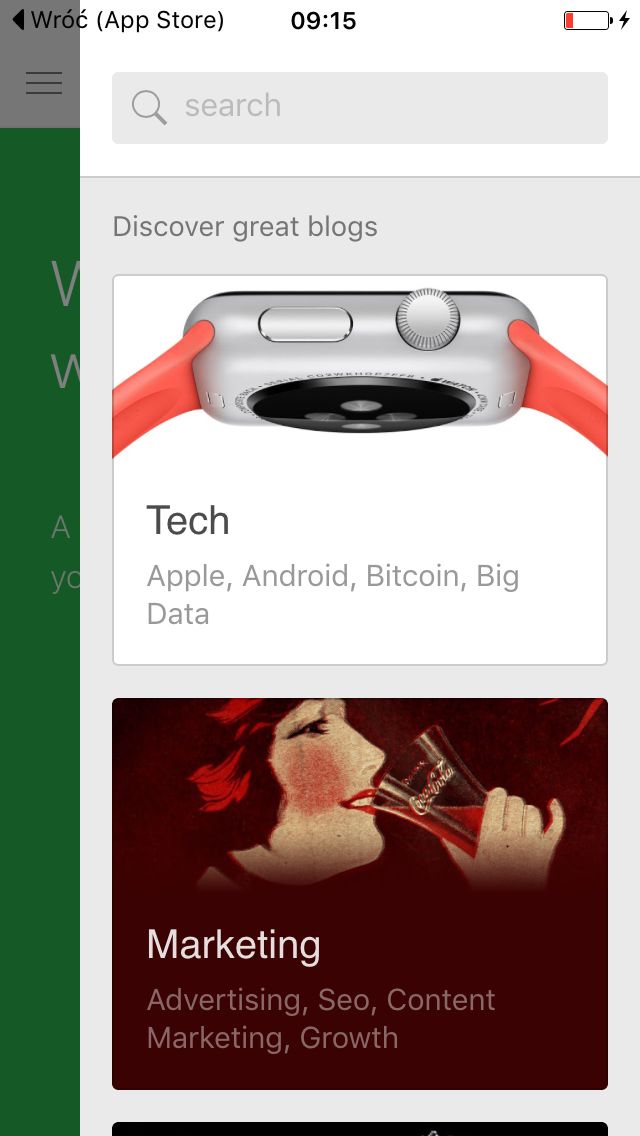640x1136 pixels.
Task: Select "Advertising, Seo, Content Marketing, Growth" text
Action: tap(320, 1019)
